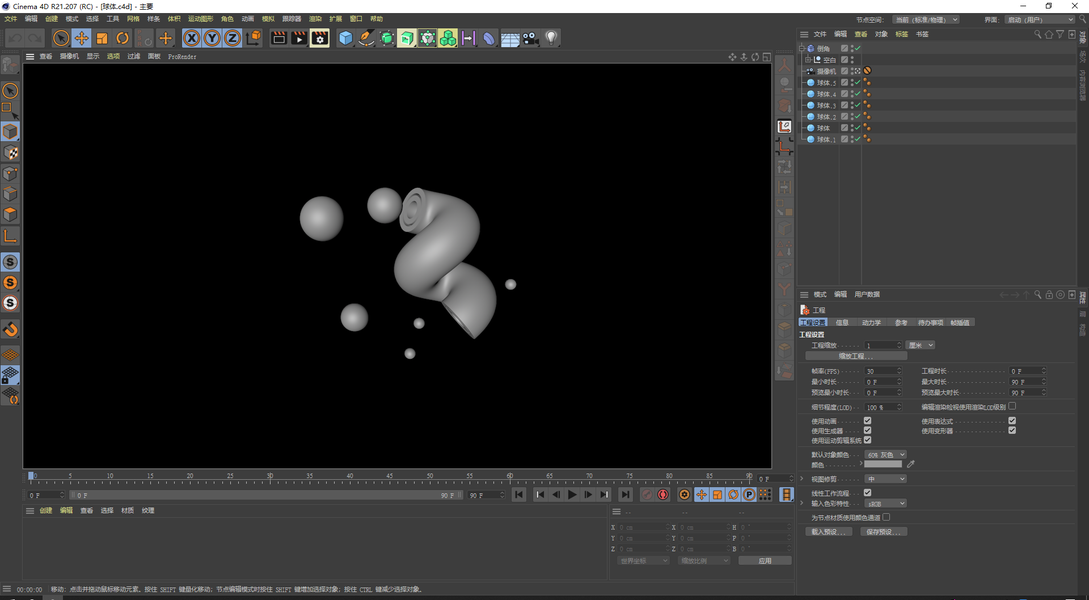This screenshot has width=1089, height=600.
Task: Select the Rotate tool in top toolbar
Action: tap(122, 38)
